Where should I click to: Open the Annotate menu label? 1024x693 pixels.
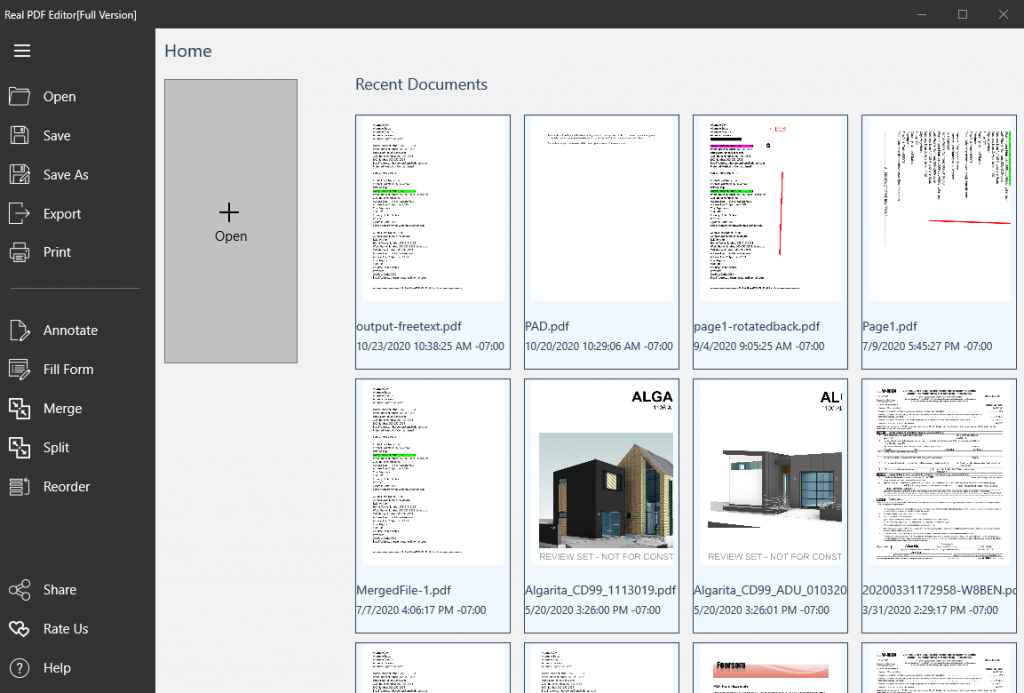point(71,330)
